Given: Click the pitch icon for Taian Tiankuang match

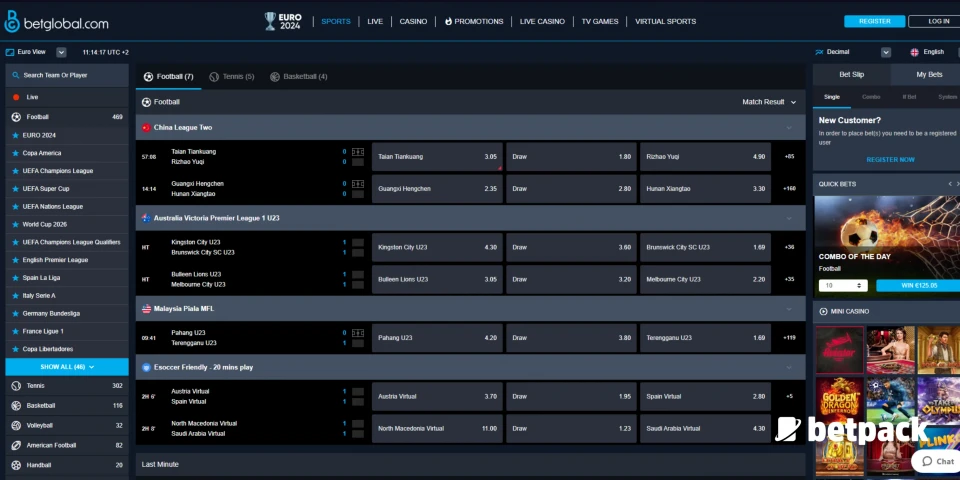Looking at the screenshot, I should click(358, 152).
